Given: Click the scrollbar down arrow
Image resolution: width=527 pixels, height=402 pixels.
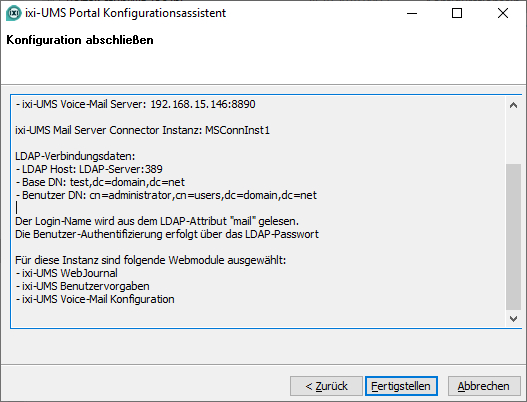Looking at the screenshot, I should pos(513,318).
